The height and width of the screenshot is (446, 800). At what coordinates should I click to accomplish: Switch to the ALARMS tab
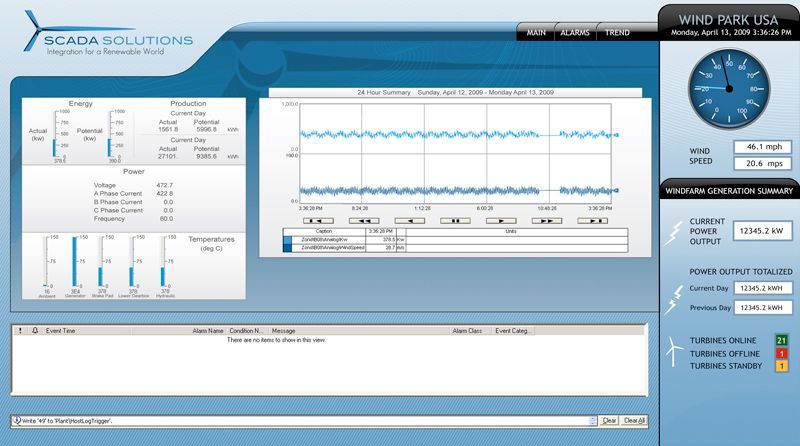(x=574, y=33)
